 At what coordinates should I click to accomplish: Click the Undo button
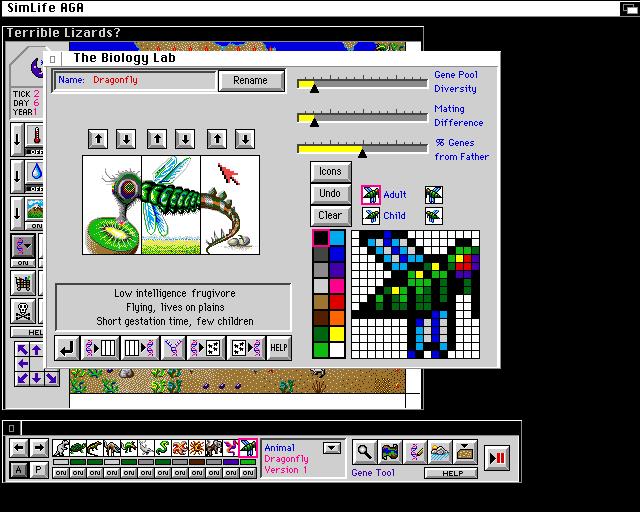tap(330, 194)
